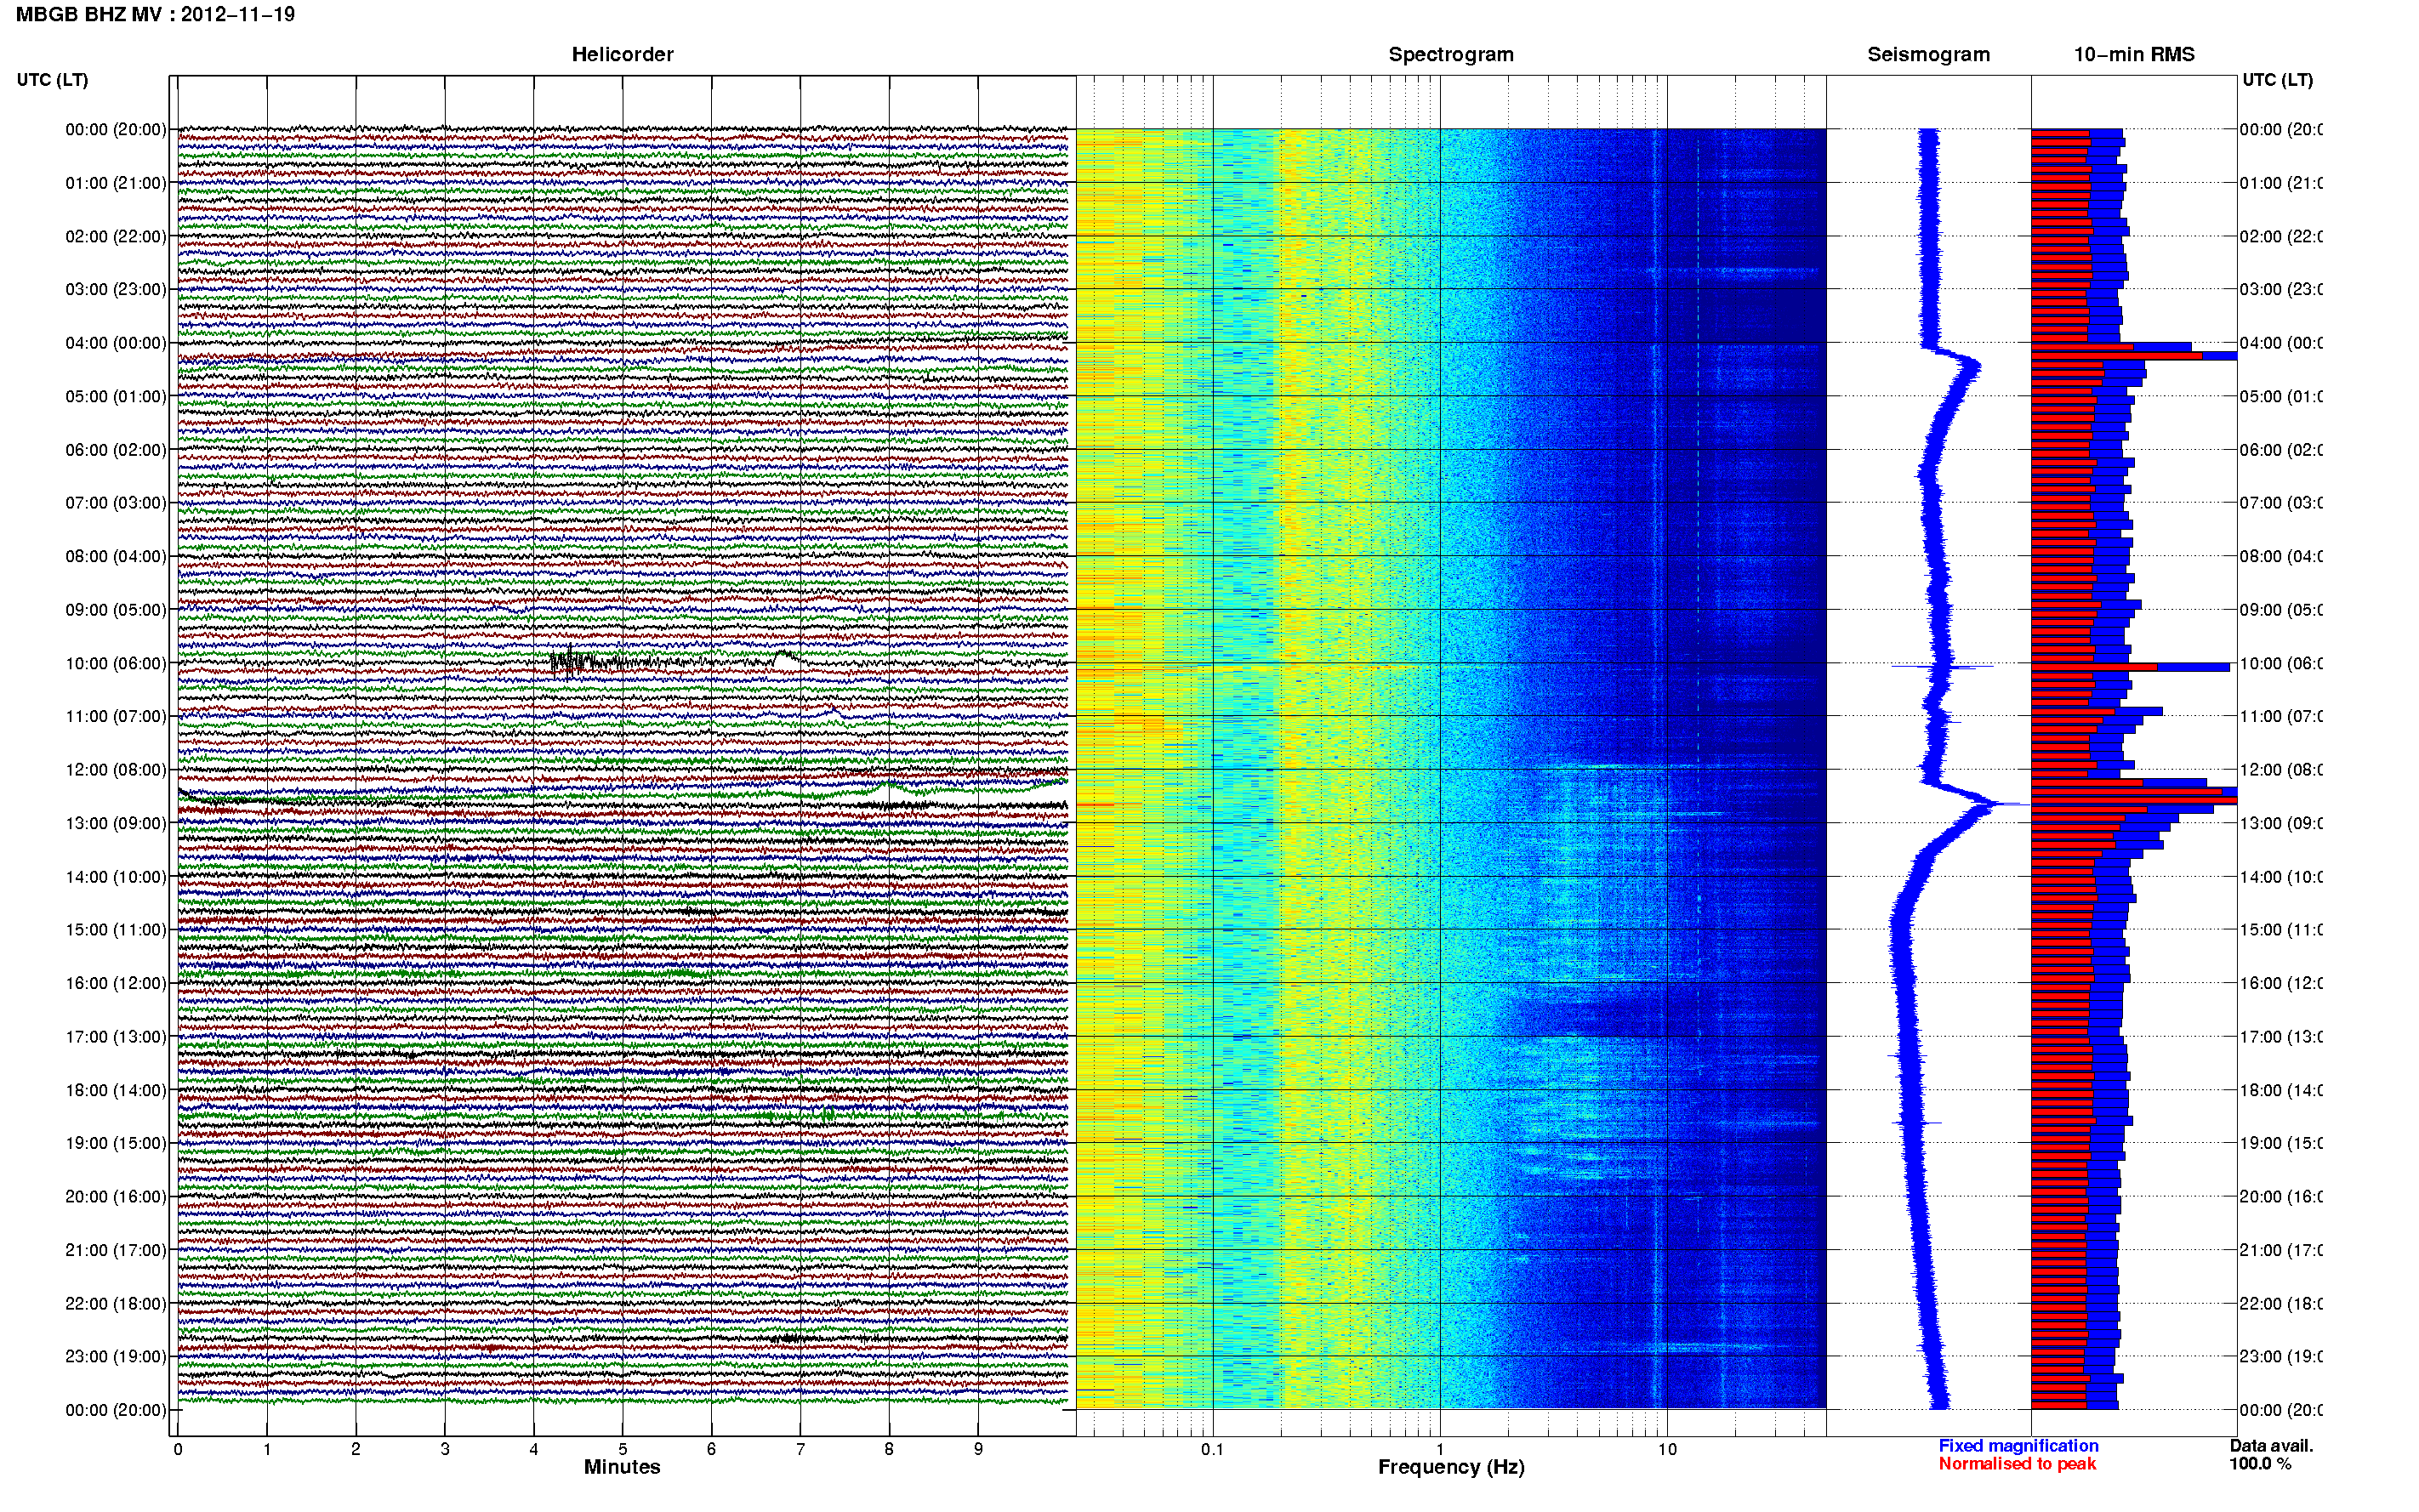Click the 'Frequency (Hz)' axis label
The image size is (2419, 1512).
click(x=1451, y=1467)
